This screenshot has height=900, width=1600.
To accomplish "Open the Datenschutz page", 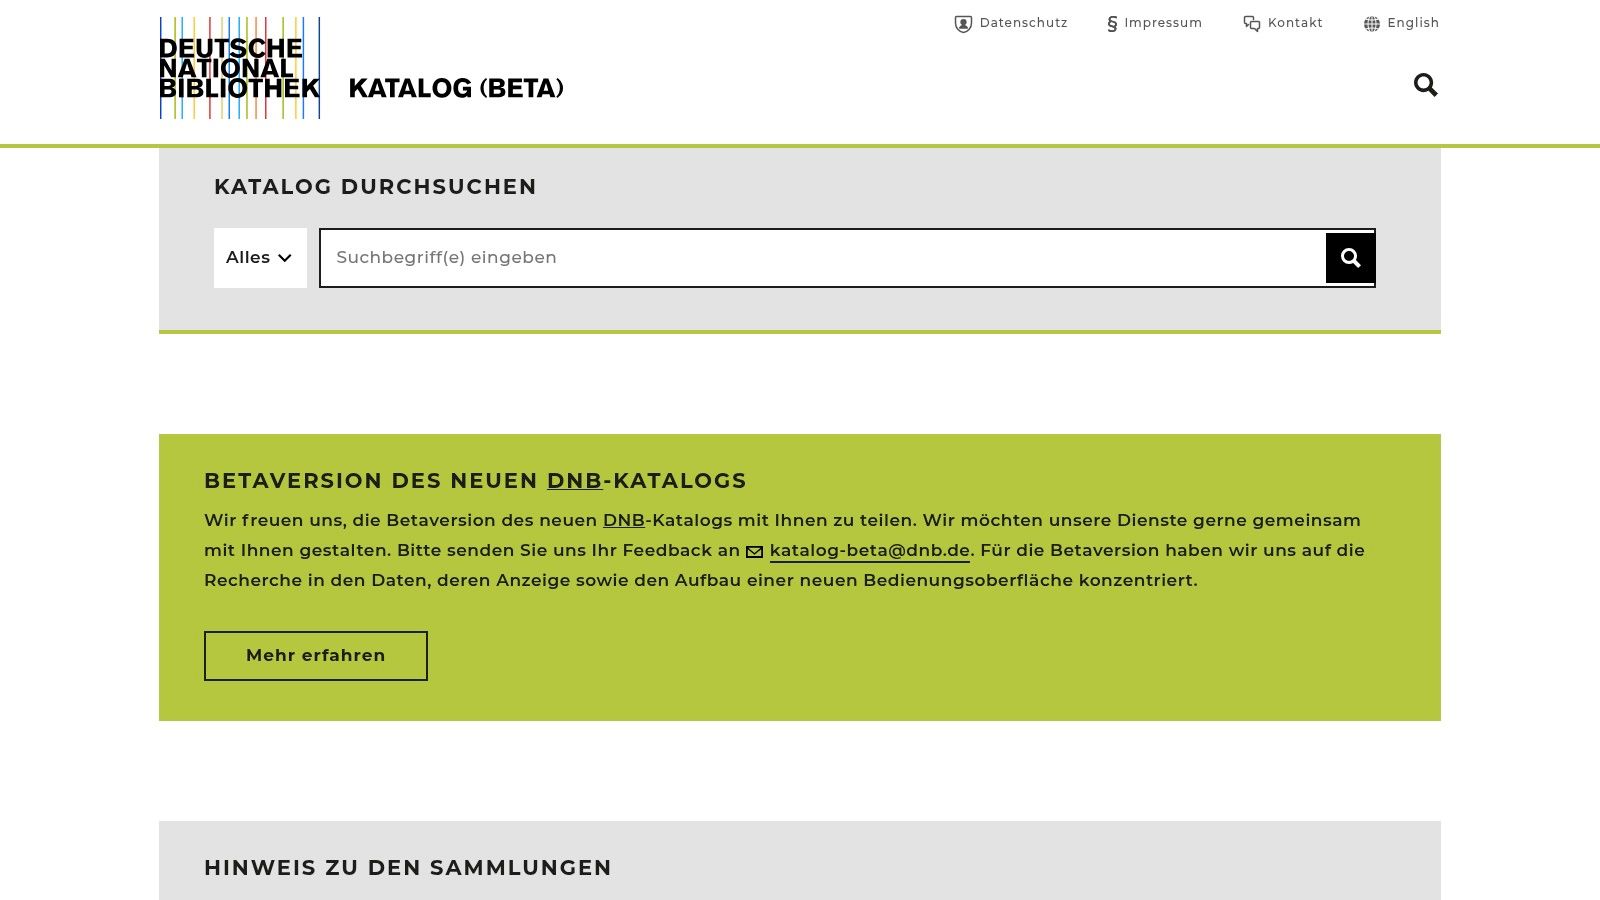I will [x=1023, y=23].
